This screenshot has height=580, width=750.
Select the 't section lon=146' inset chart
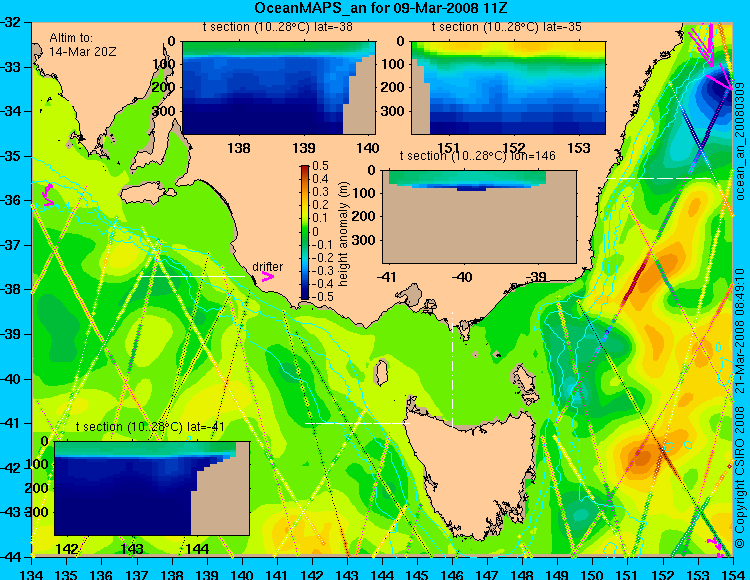point(479,216)
